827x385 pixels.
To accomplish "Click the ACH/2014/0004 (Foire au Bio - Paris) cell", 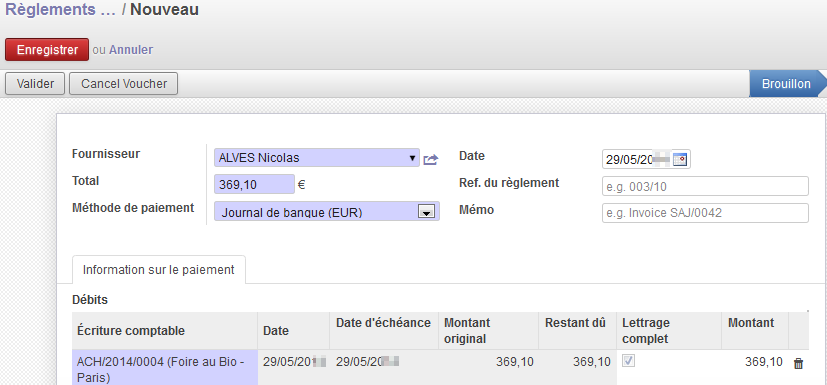I will (165, 368).
